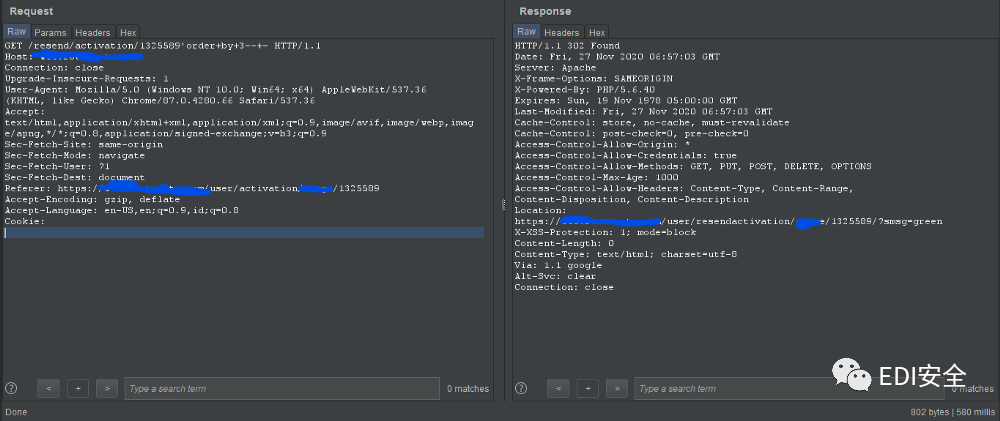Click the 'Done' status bar text
This screenshot has width=1000, height=421.
[16, 412]
